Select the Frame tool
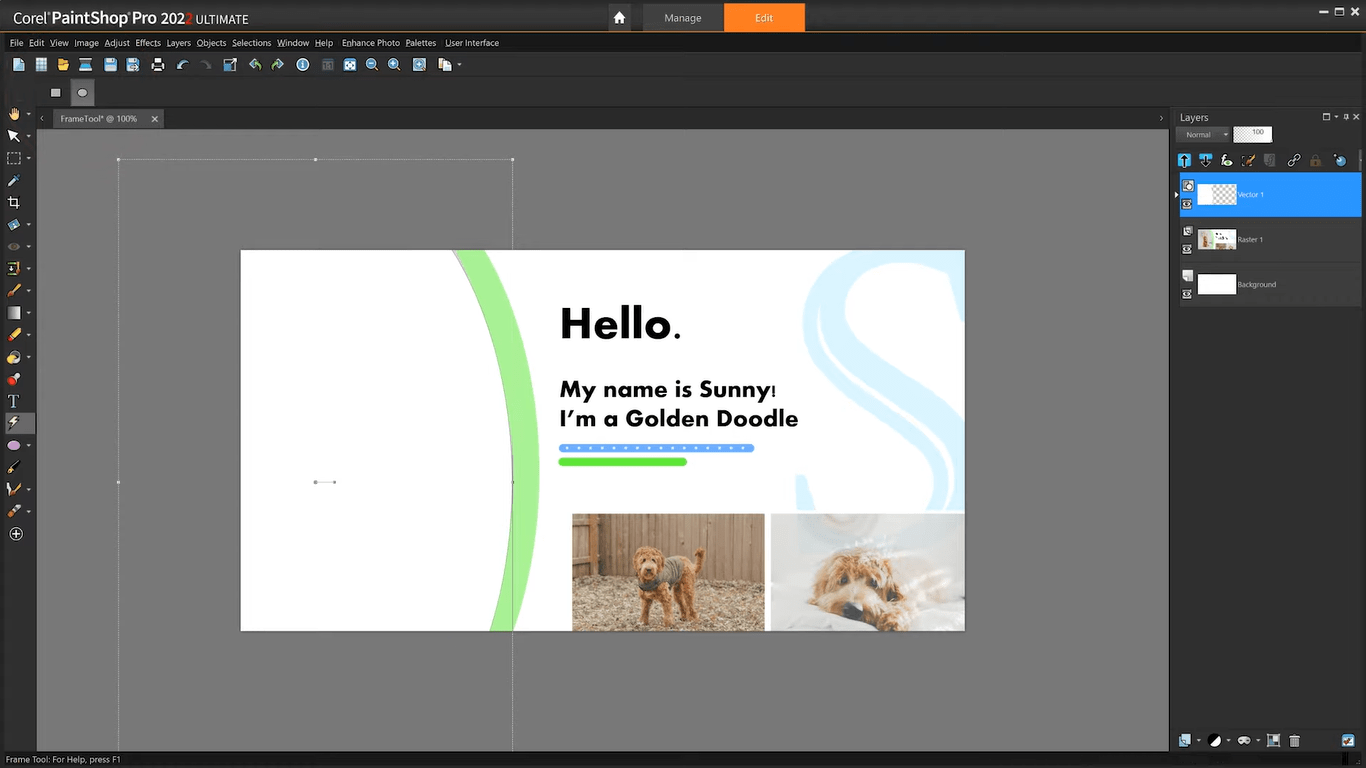1366x768 pixels. pyautogui.click(x=14, y=423)
